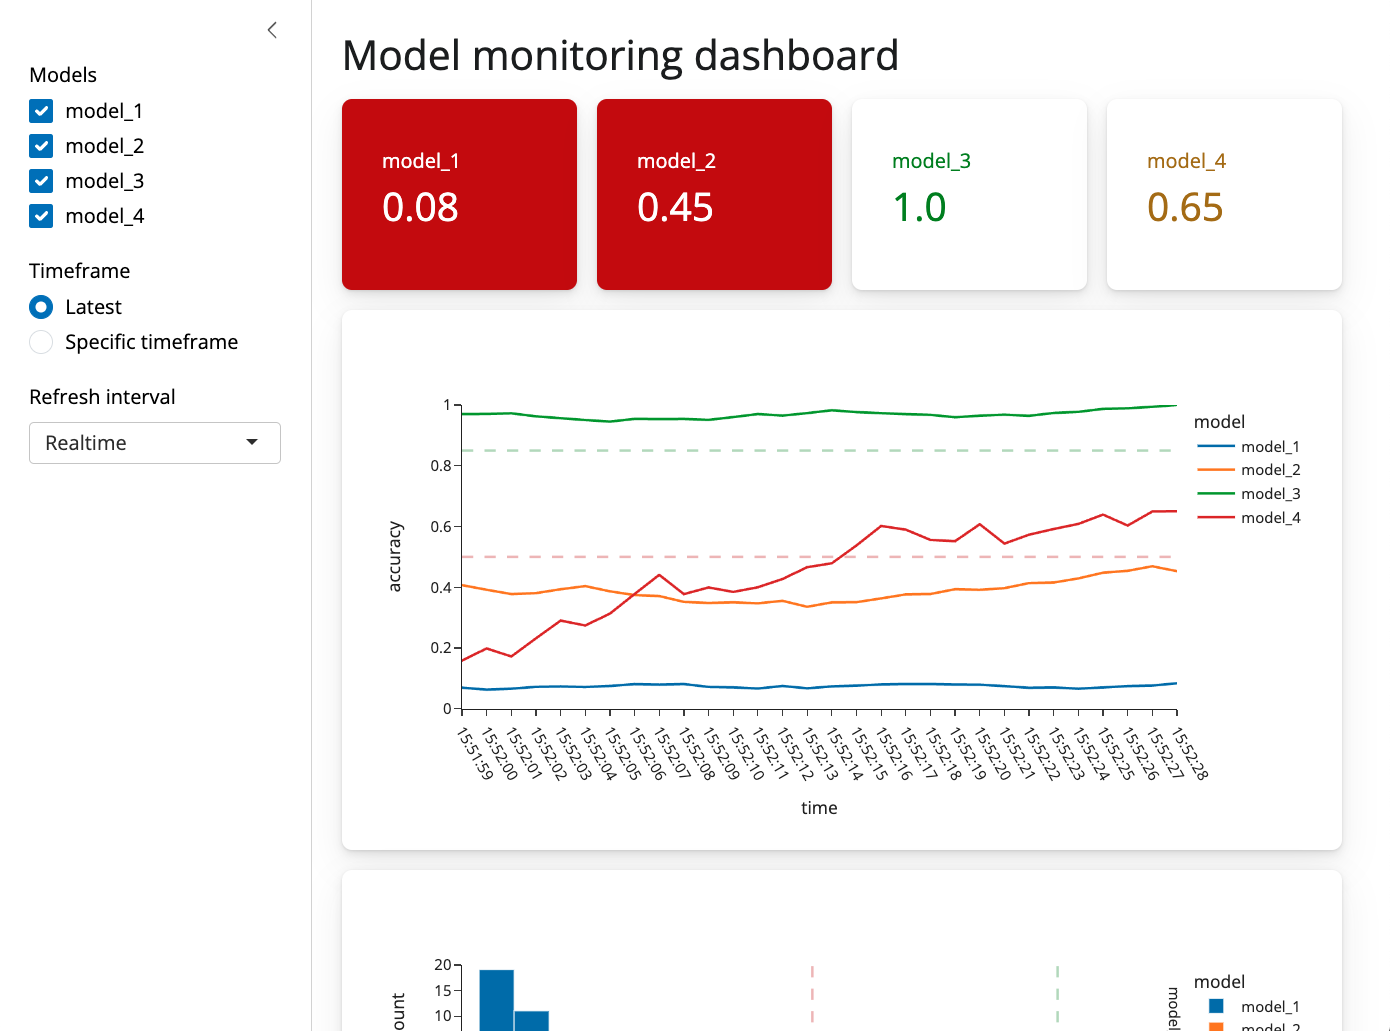1390x1031 pixels.
Task: Click the model_4 card showing 0.65
Action: (x=1224, y=194)
